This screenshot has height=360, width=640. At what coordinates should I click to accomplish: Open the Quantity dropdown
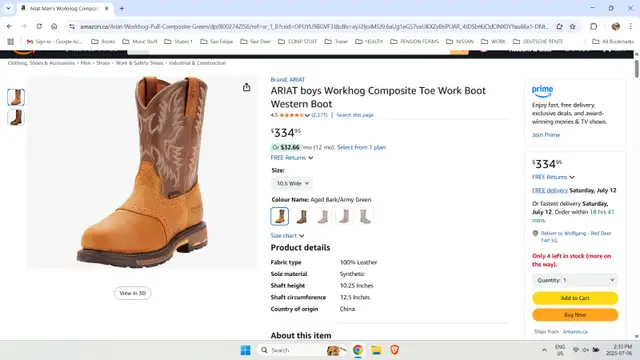pyautogui.click(x=575, y=280)
